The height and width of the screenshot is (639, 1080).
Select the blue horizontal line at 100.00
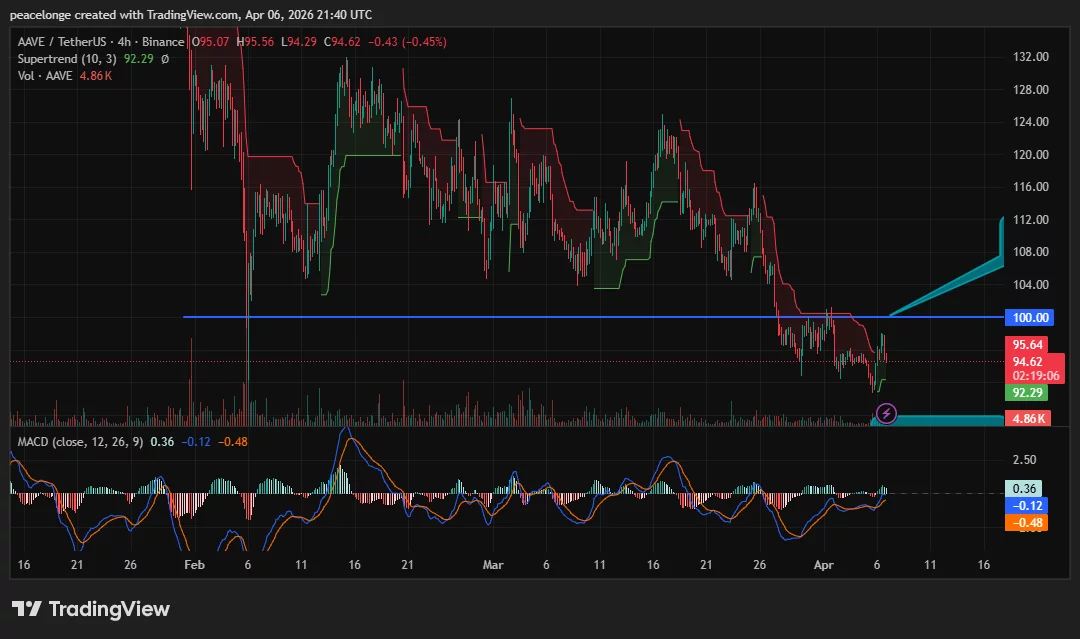pos(500,316)
